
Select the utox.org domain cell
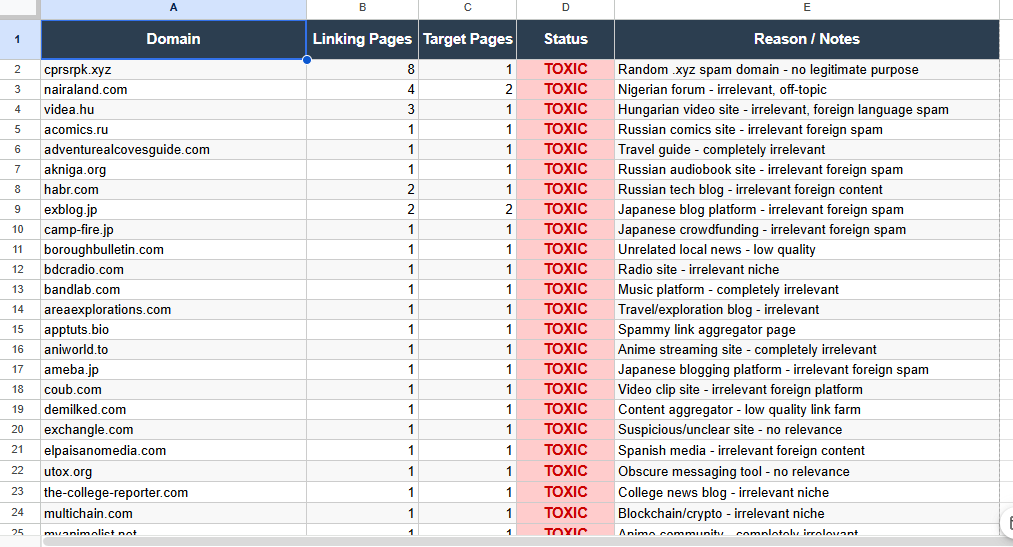[173, 471]
